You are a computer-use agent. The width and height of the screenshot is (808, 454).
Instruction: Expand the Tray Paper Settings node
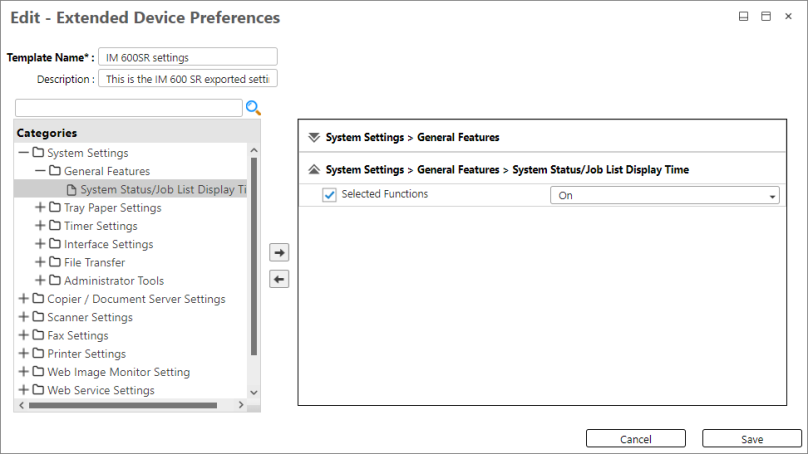[x=40, y=208]
